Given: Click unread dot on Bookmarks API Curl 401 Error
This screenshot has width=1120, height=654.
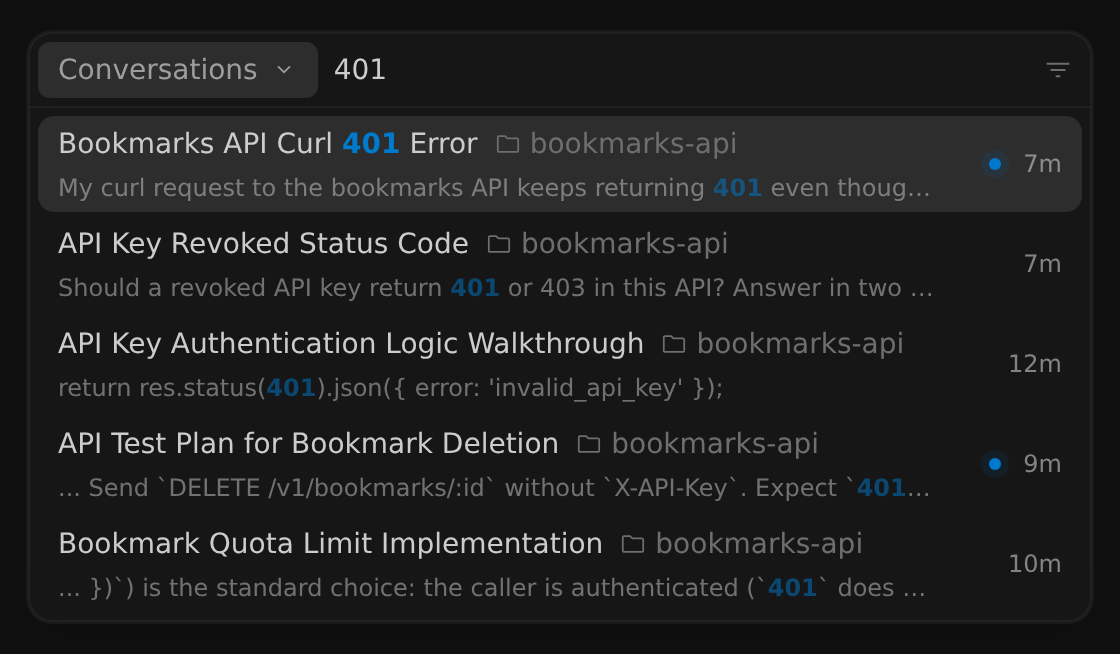Looking at the screenshot, I should coord(994,164).
